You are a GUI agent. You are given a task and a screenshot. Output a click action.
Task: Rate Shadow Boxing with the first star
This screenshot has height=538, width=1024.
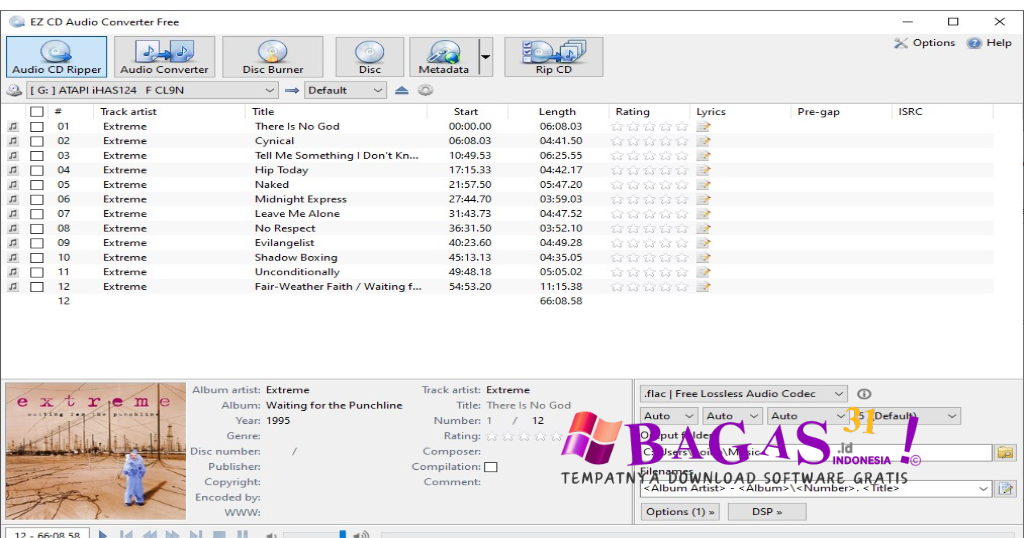pyautogui.click(x=616, y=258)
